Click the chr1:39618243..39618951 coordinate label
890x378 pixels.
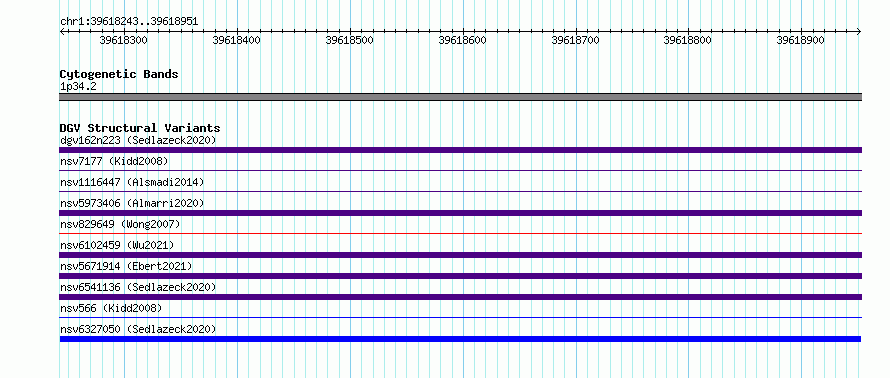pyautogui.click(x=129, y=22)
